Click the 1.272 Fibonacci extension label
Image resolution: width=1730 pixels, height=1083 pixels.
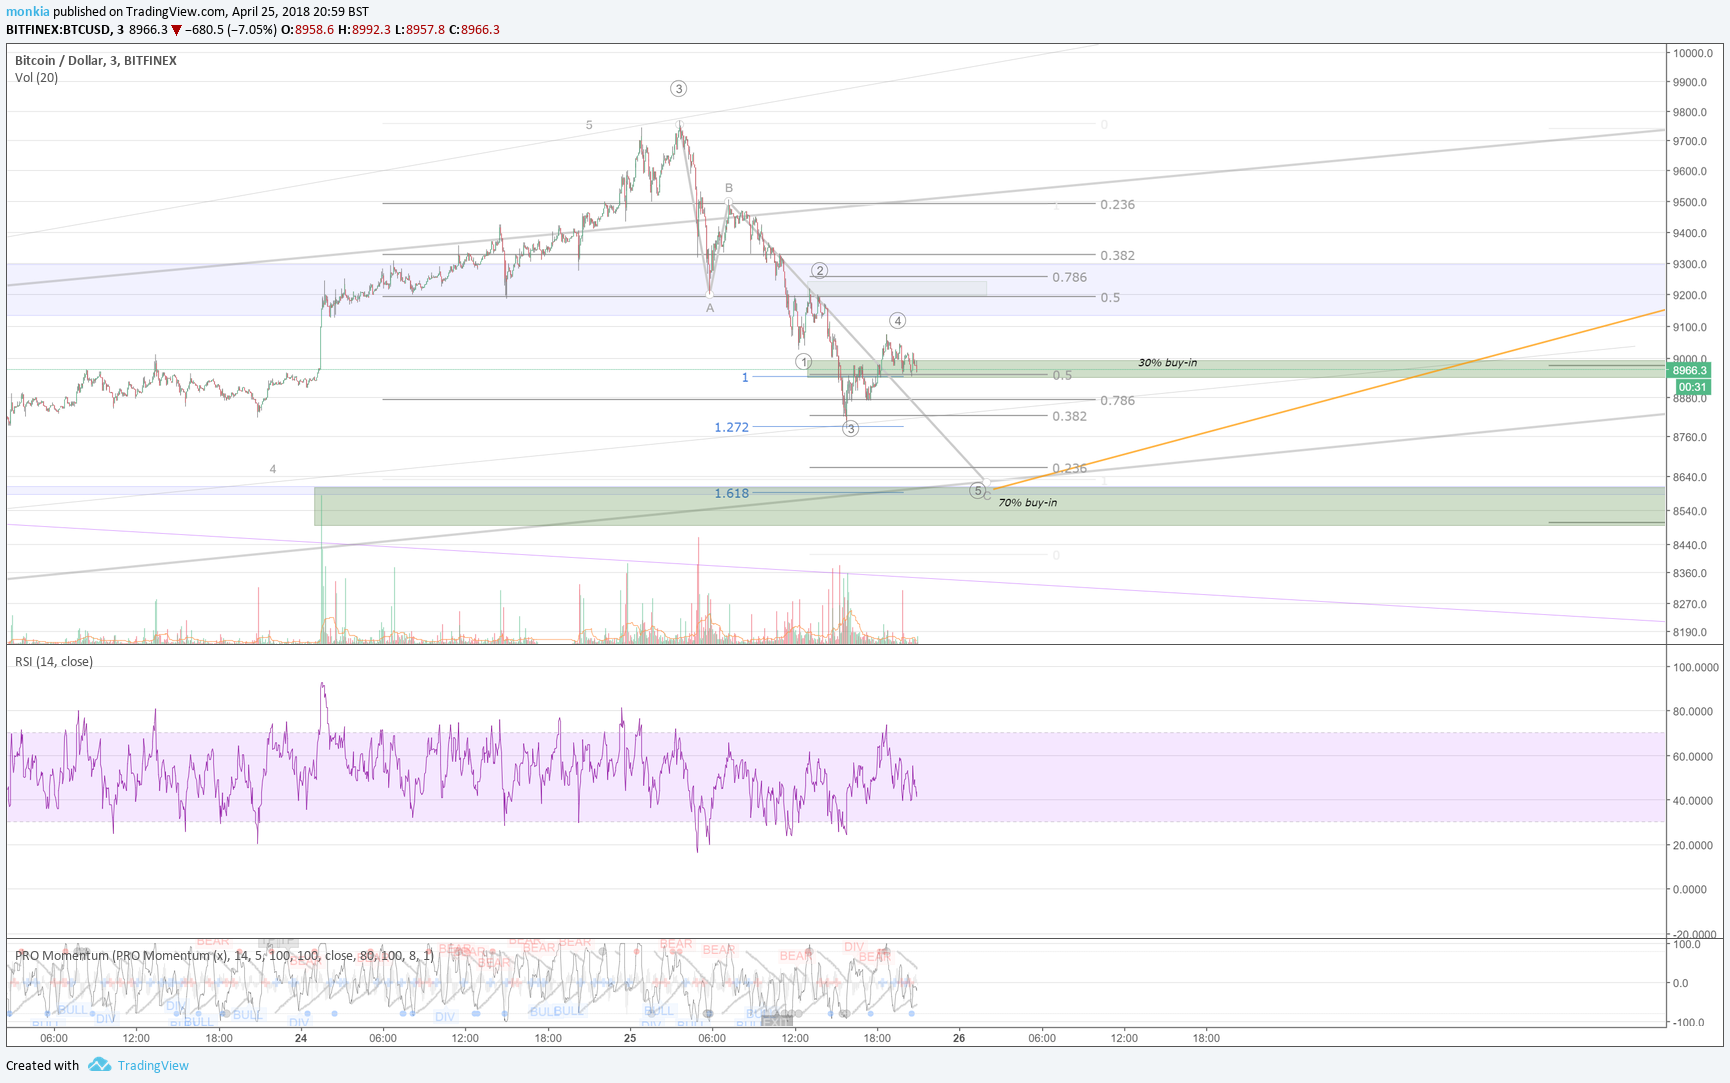point(731,427)
